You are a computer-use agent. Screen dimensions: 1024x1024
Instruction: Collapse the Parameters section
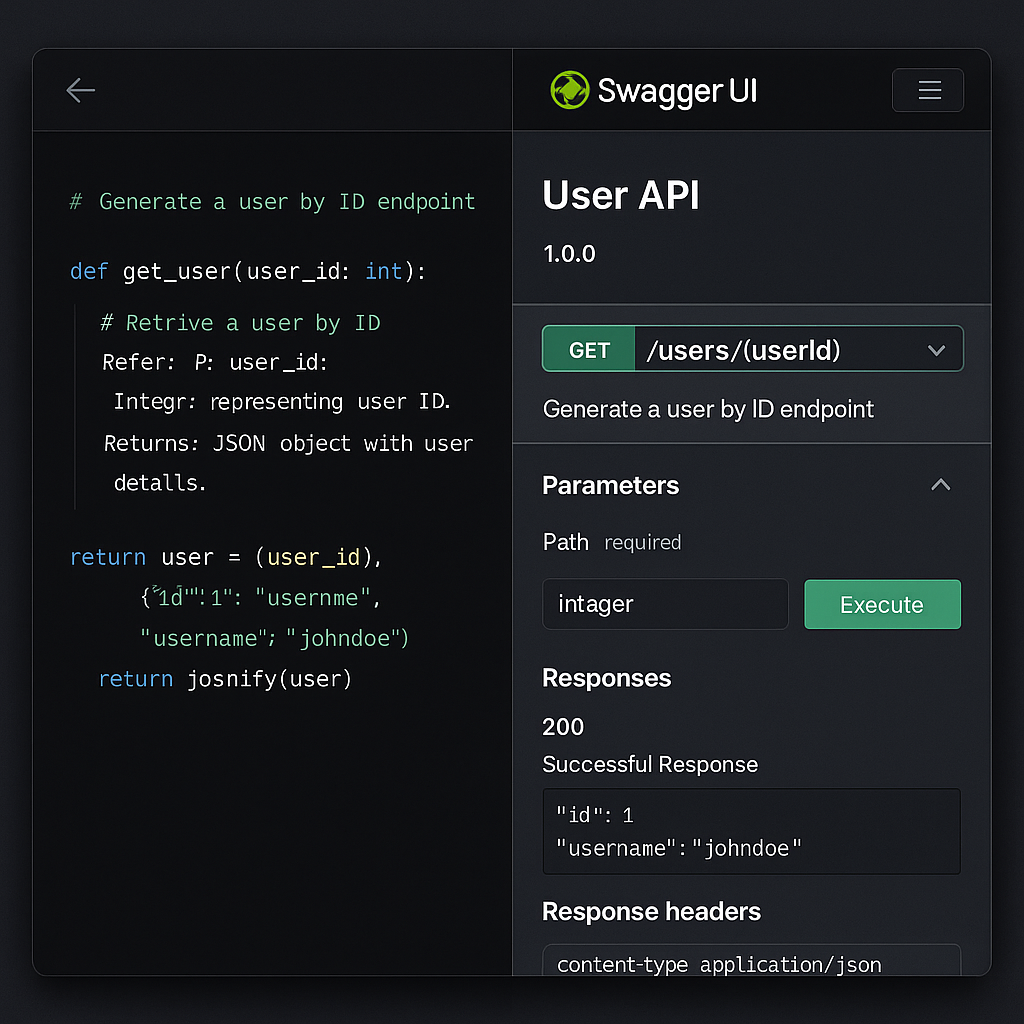939,484
